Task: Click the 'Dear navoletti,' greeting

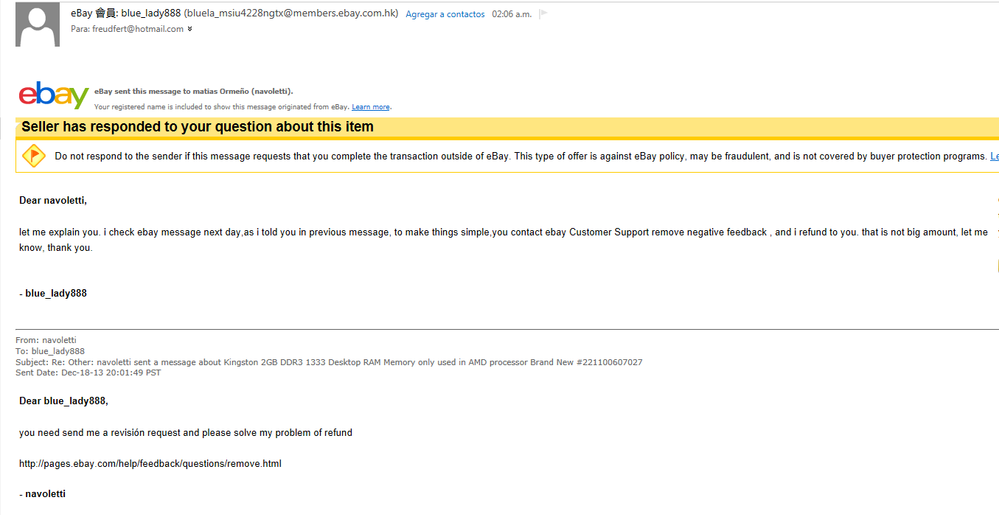Action: pos(53,201)
